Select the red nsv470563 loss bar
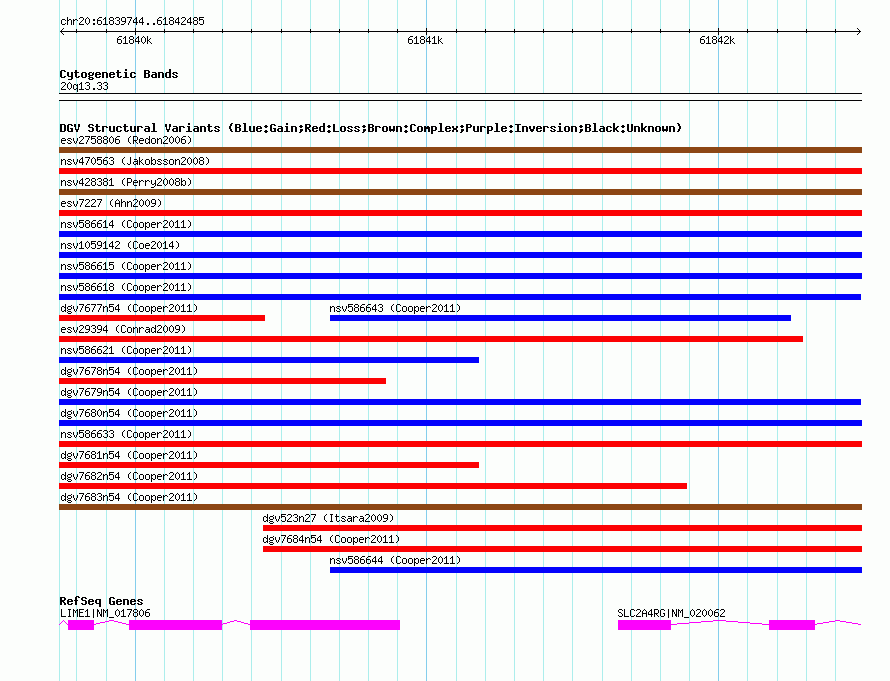 (x=460, y=171)
